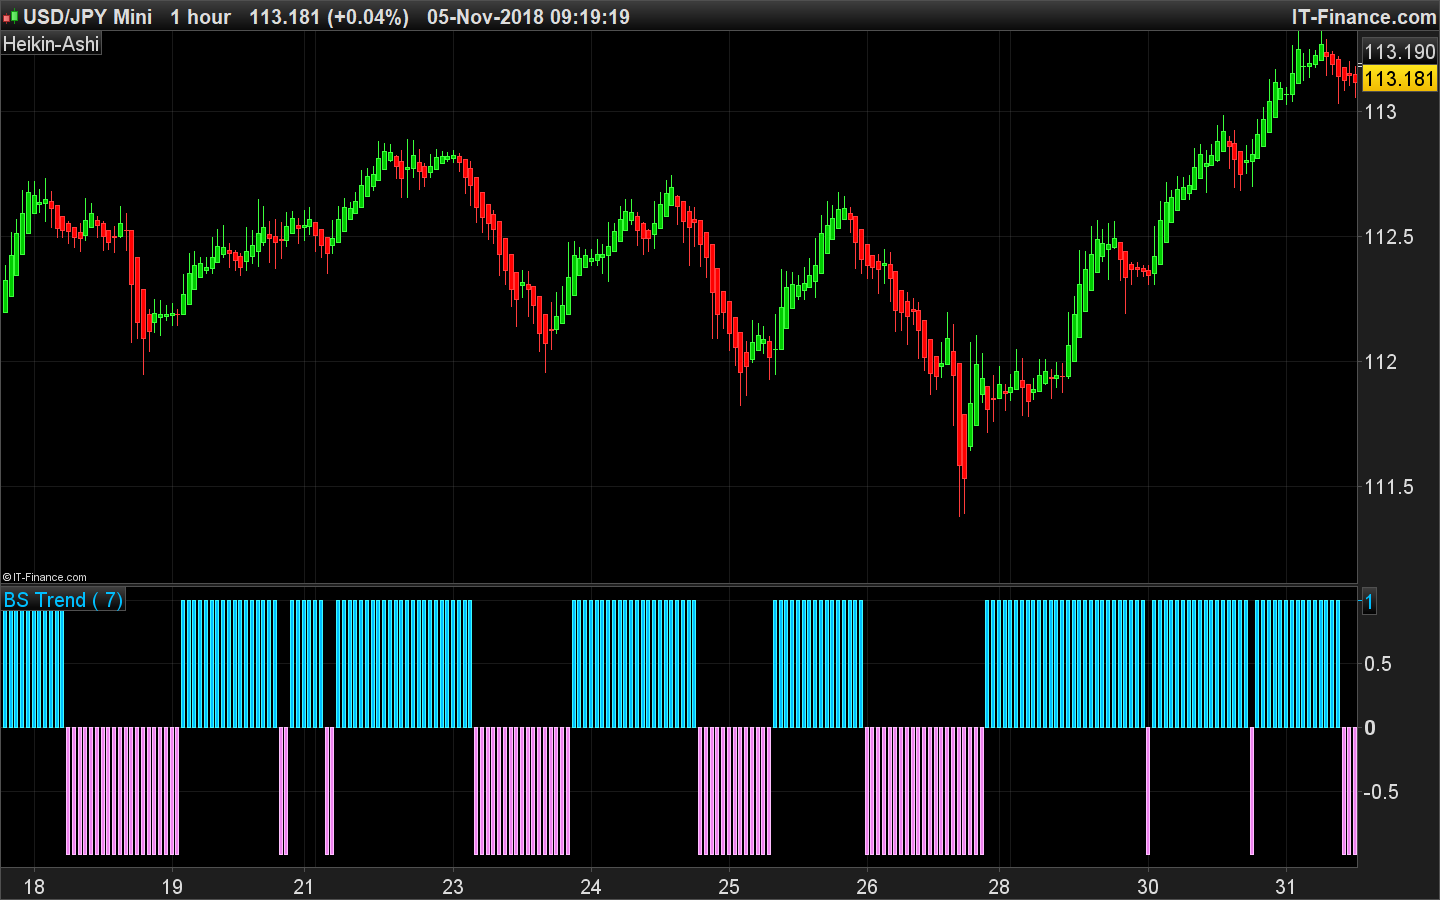Image resolution: width=1440 pixels, height=900 pixels.
Task: Click date 26 on the time axis
Action: 867,887
